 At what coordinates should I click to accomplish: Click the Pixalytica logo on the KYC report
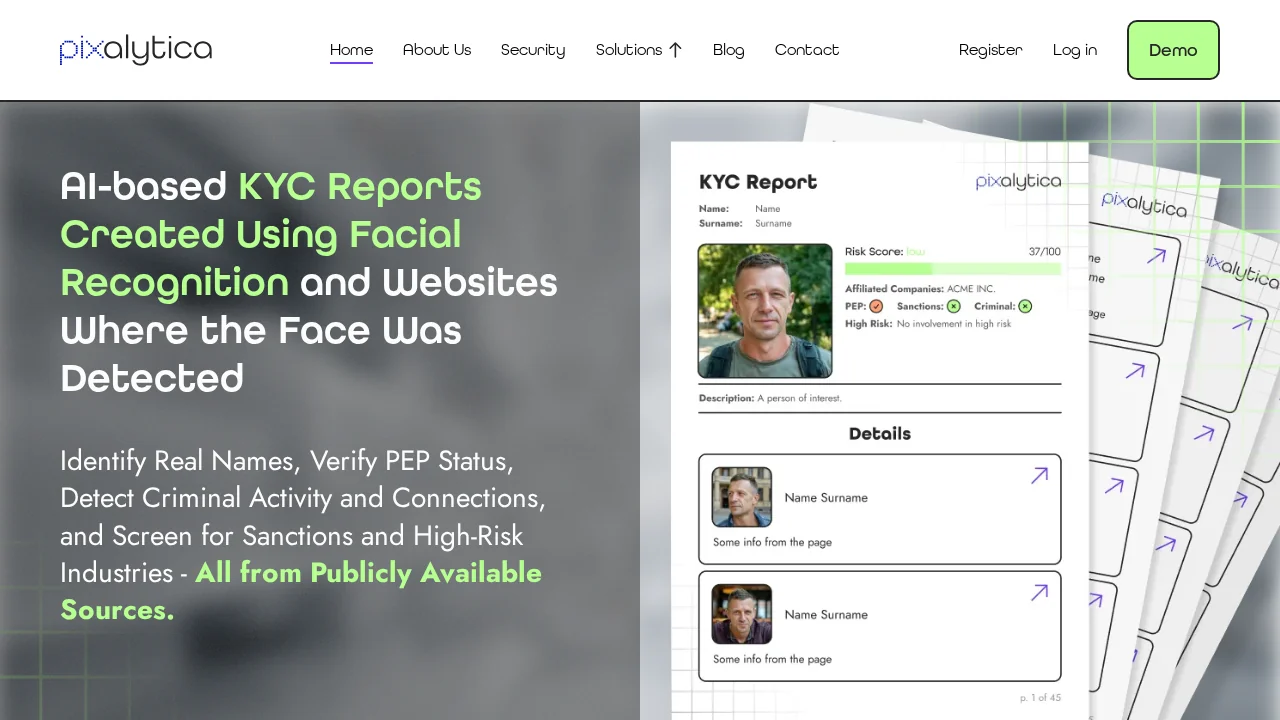tap(1018, 181)
